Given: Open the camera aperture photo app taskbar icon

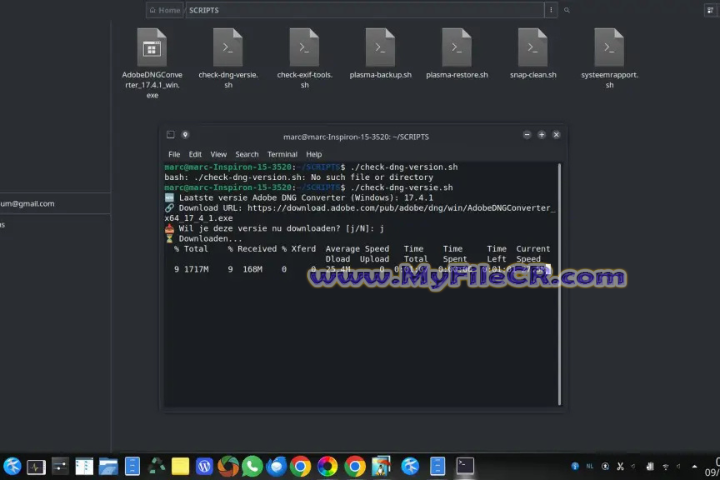Looking at the screenshot, I should click(x=228, y=466).
